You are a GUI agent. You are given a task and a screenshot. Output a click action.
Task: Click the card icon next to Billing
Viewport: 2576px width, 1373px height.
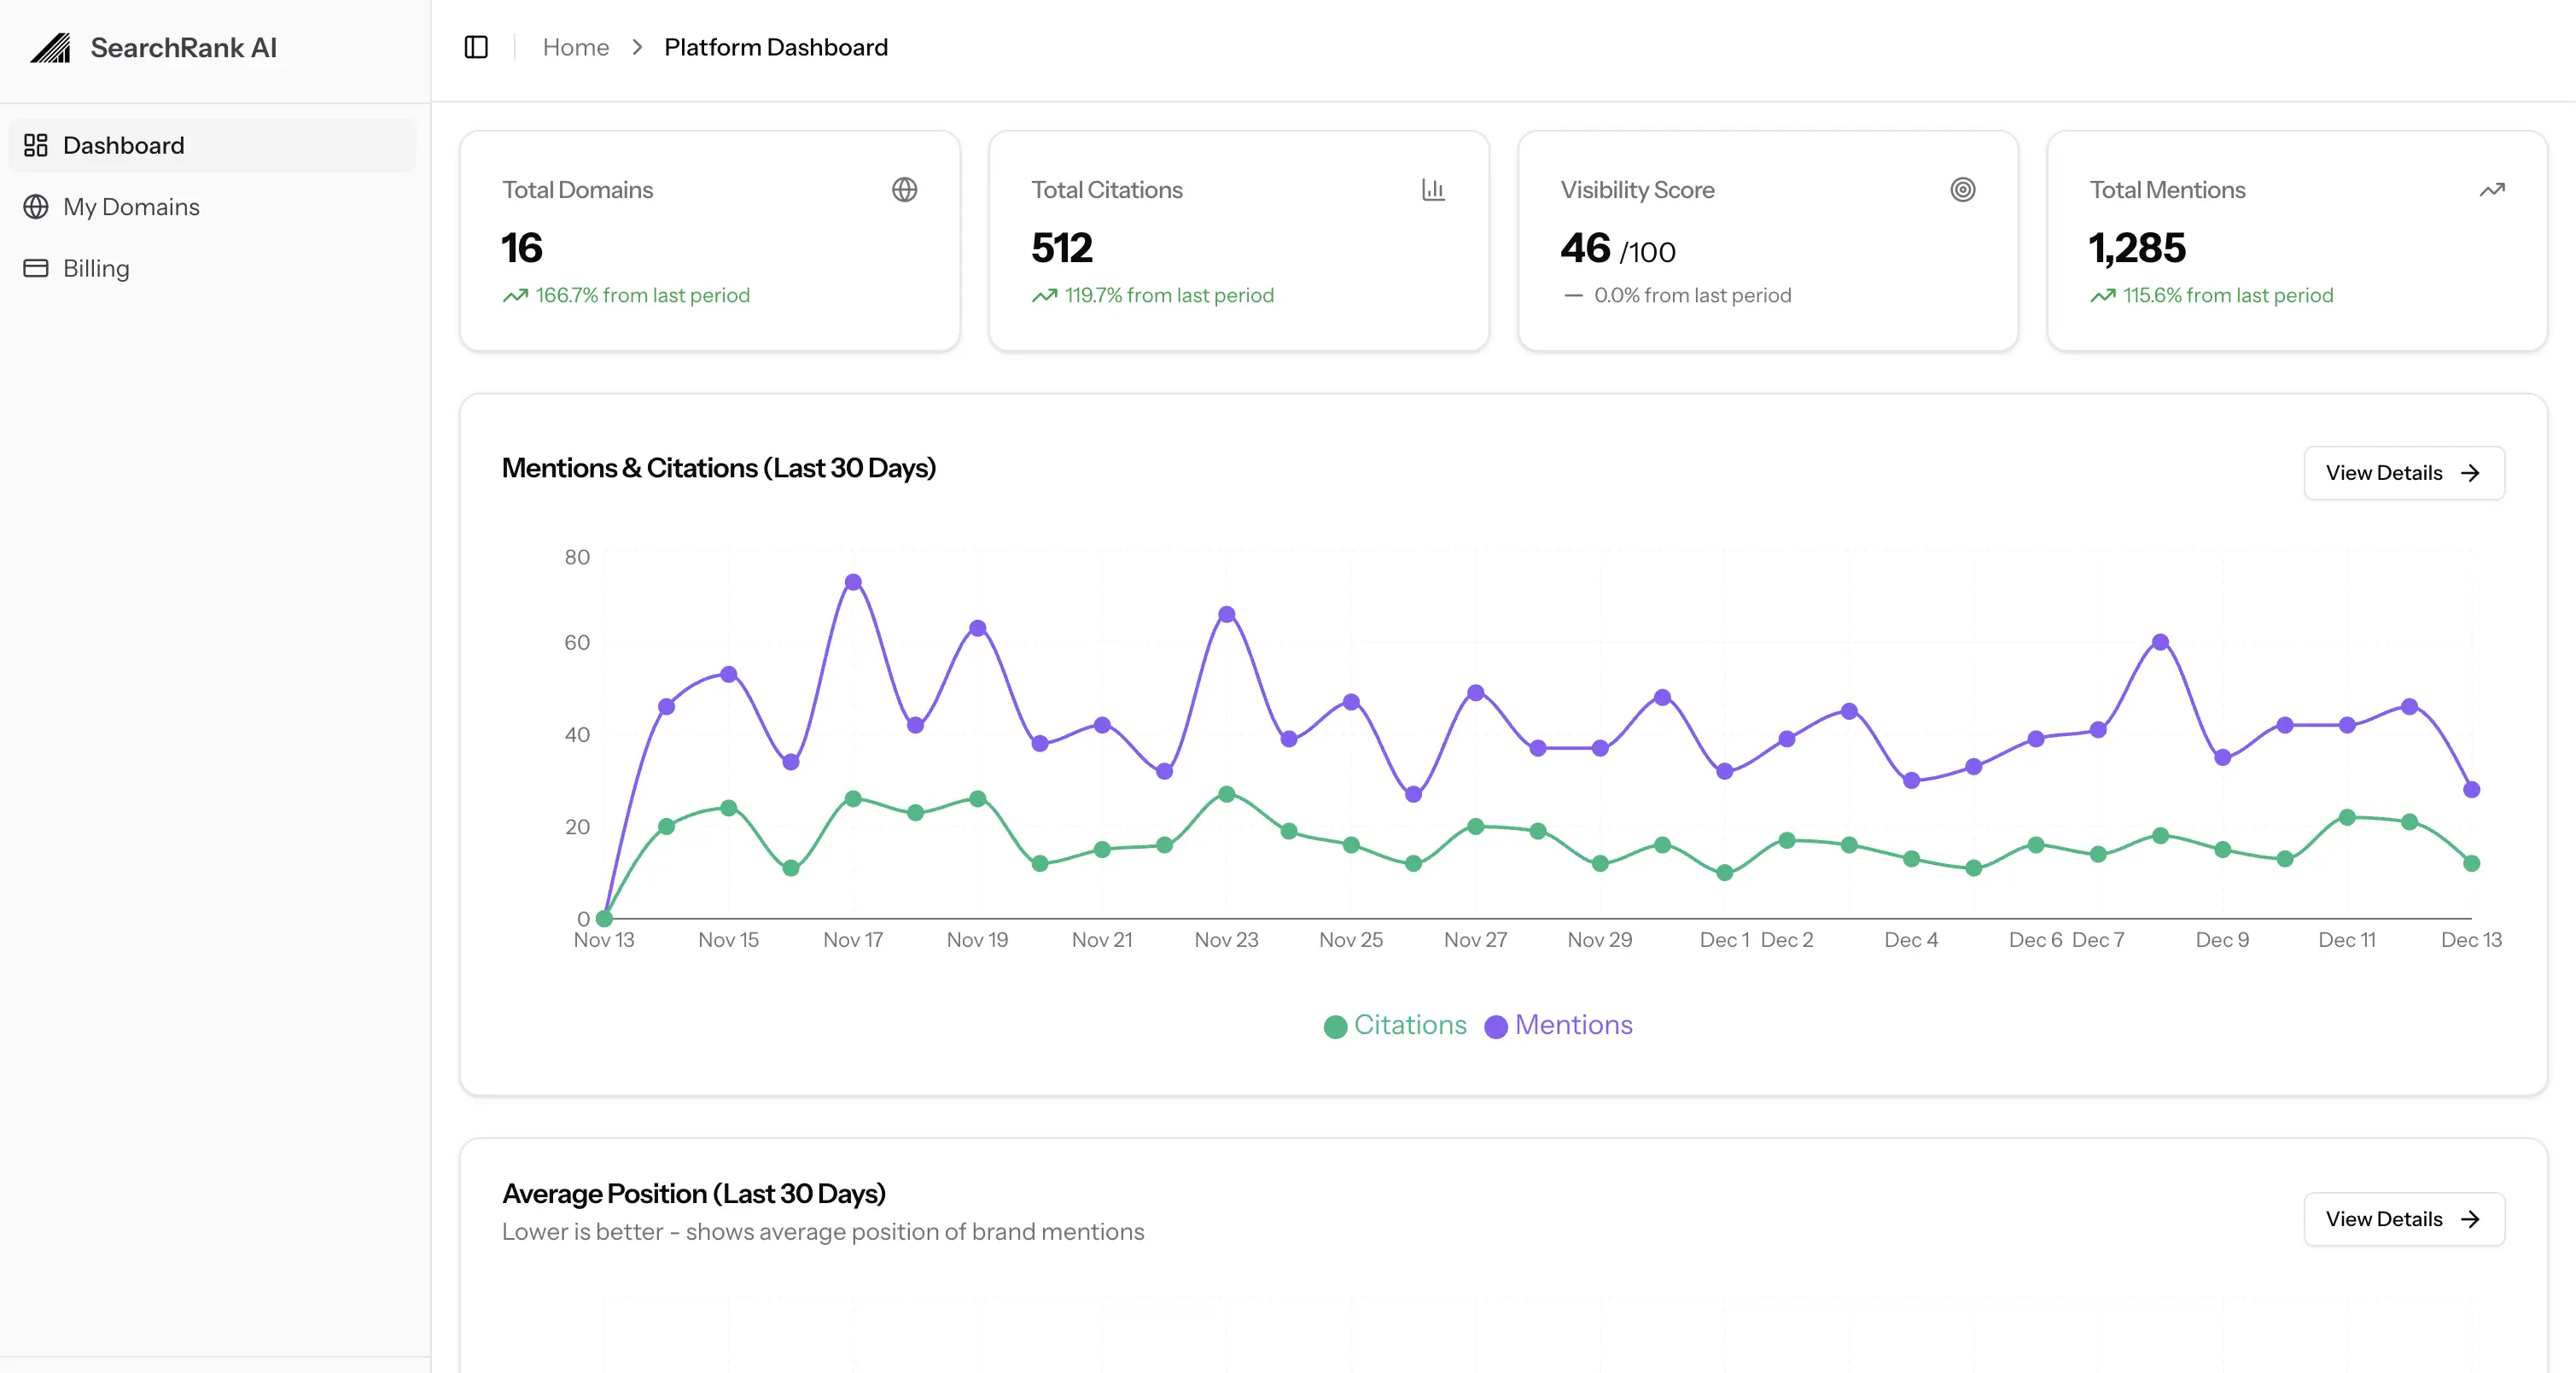[36, 268]
